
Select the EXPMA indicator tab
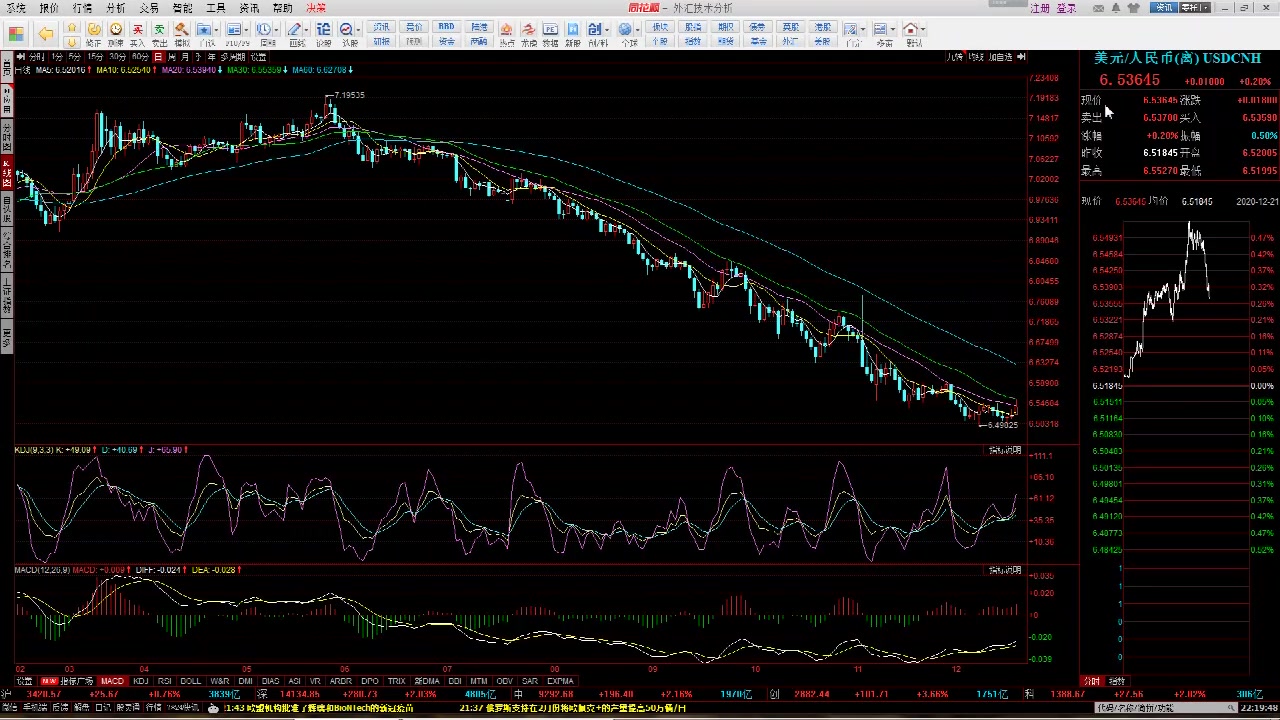pyautogui.click(x=560, y=681)
